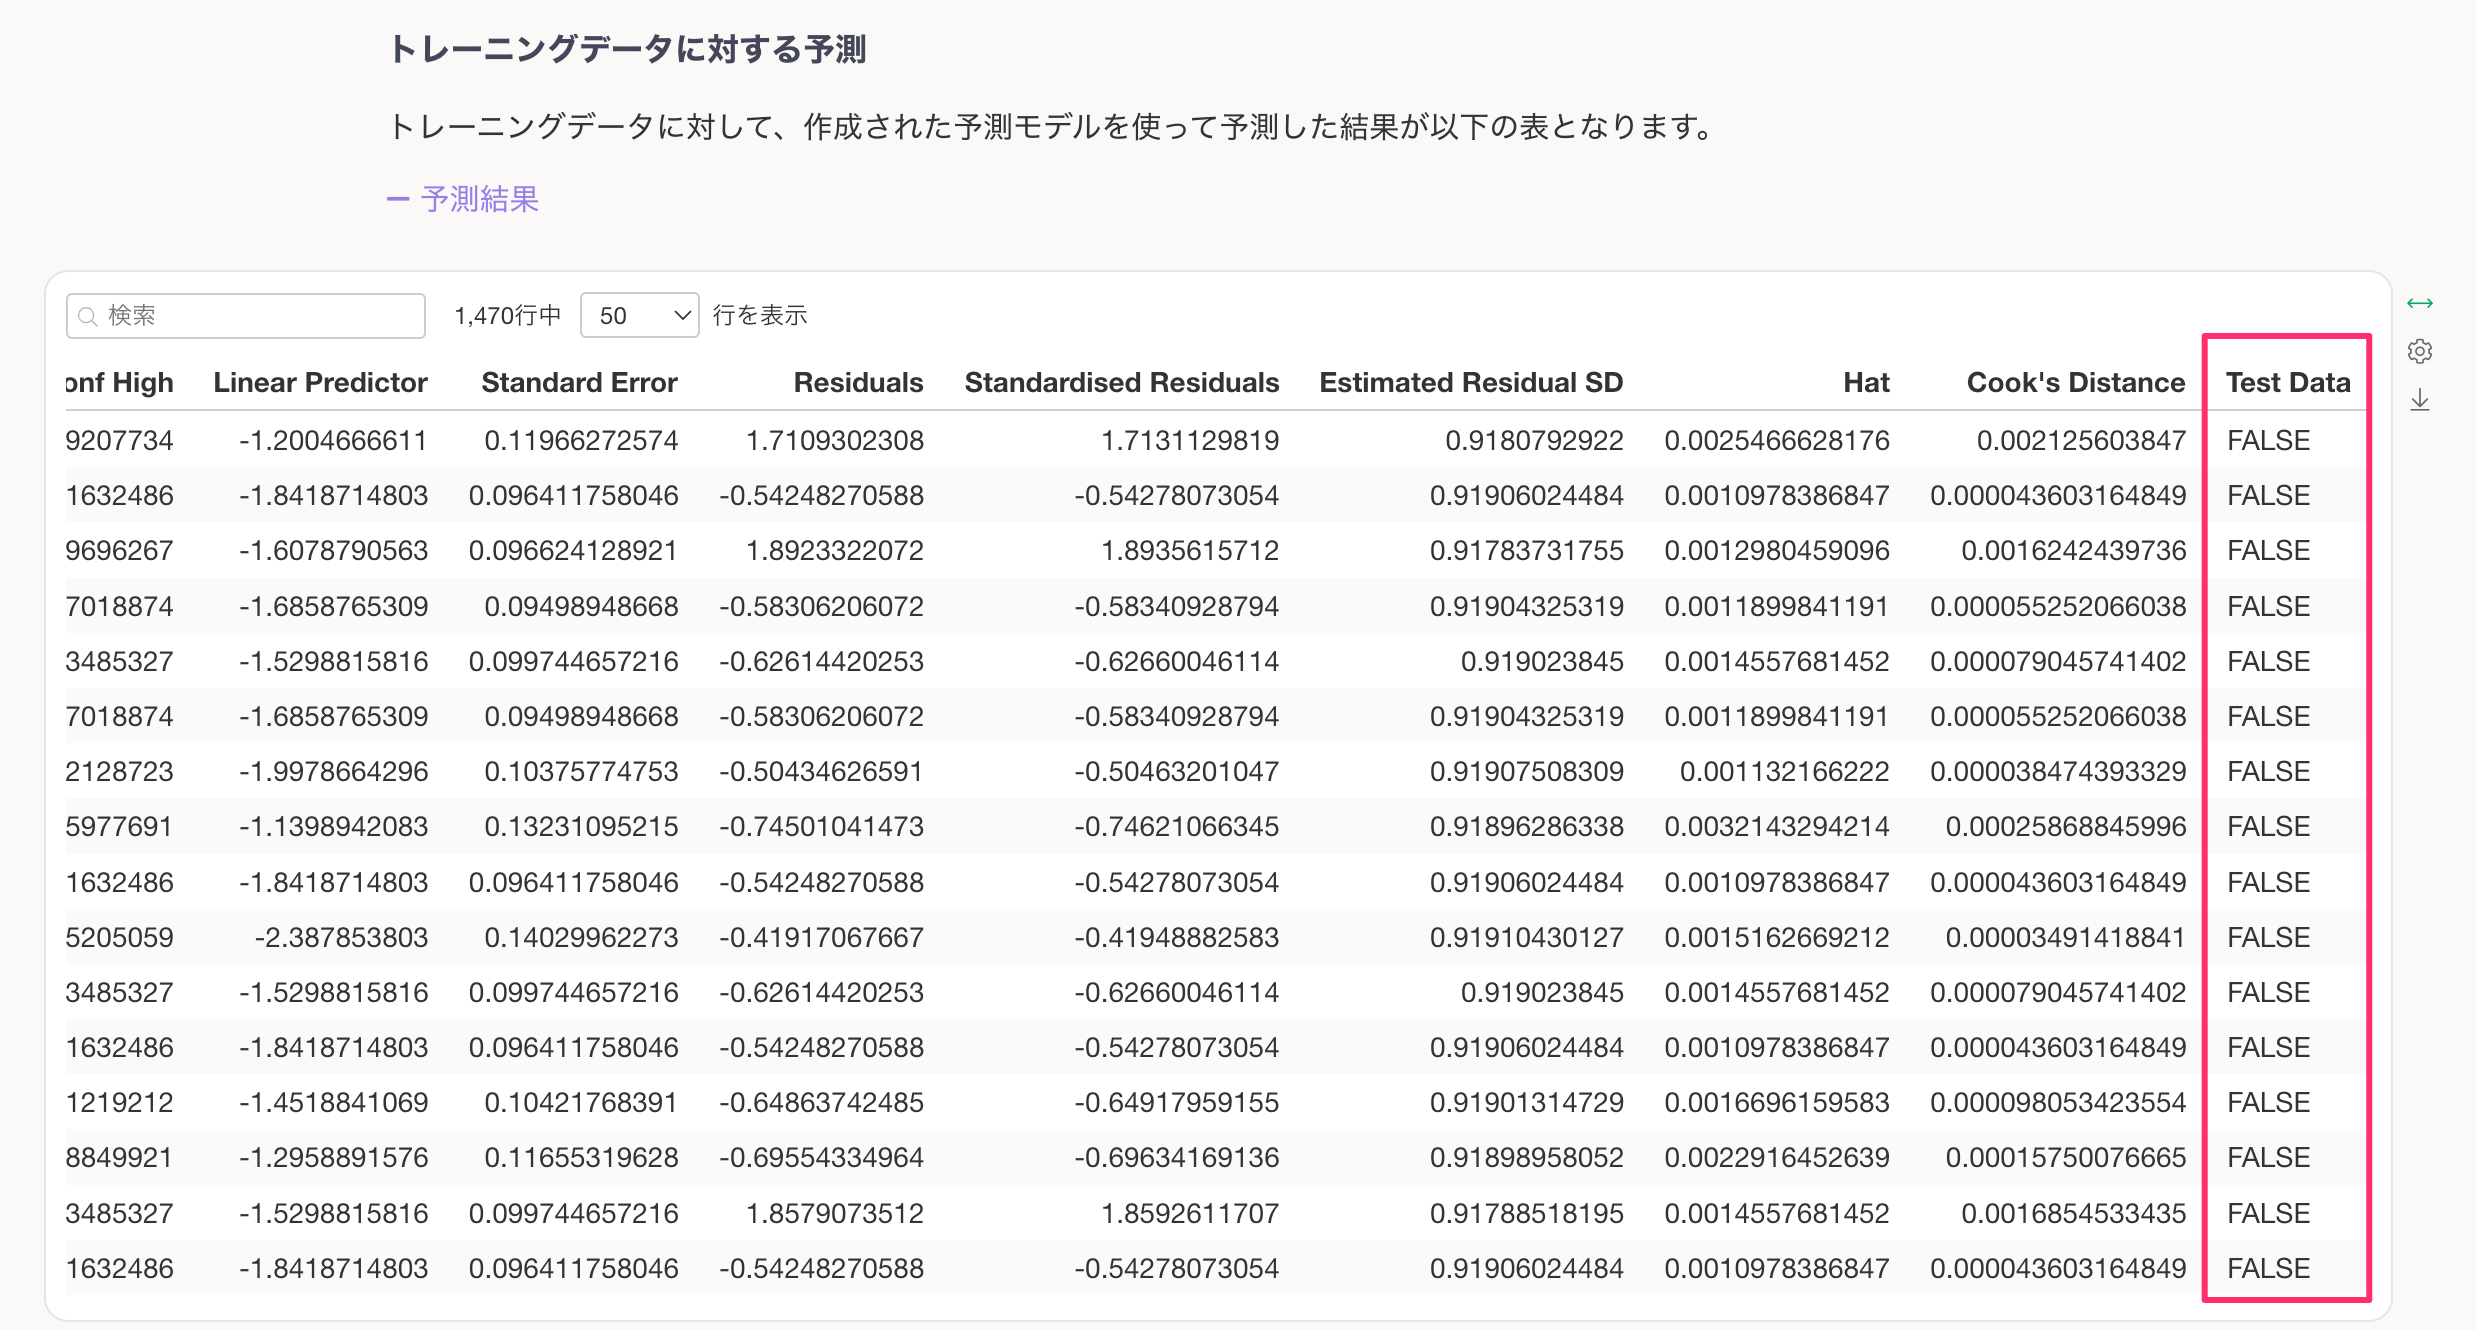Click the -2.387853803 linear predictor cell
2476x1330 pixels.
click(340, 937)
